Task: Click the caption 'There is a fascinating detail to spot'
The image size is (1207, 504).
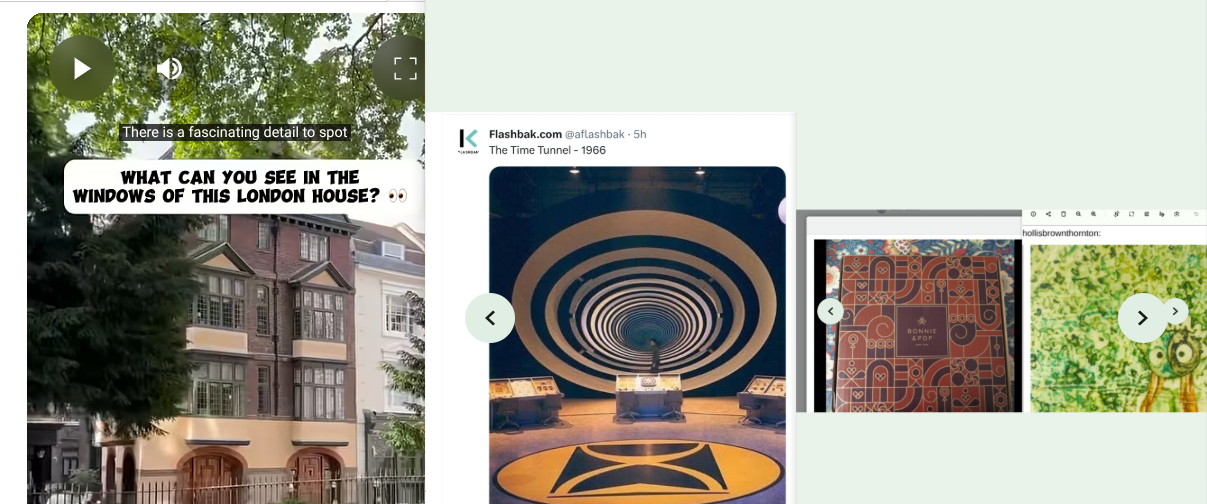Action: pyautogui.click(x=236, y=132)
